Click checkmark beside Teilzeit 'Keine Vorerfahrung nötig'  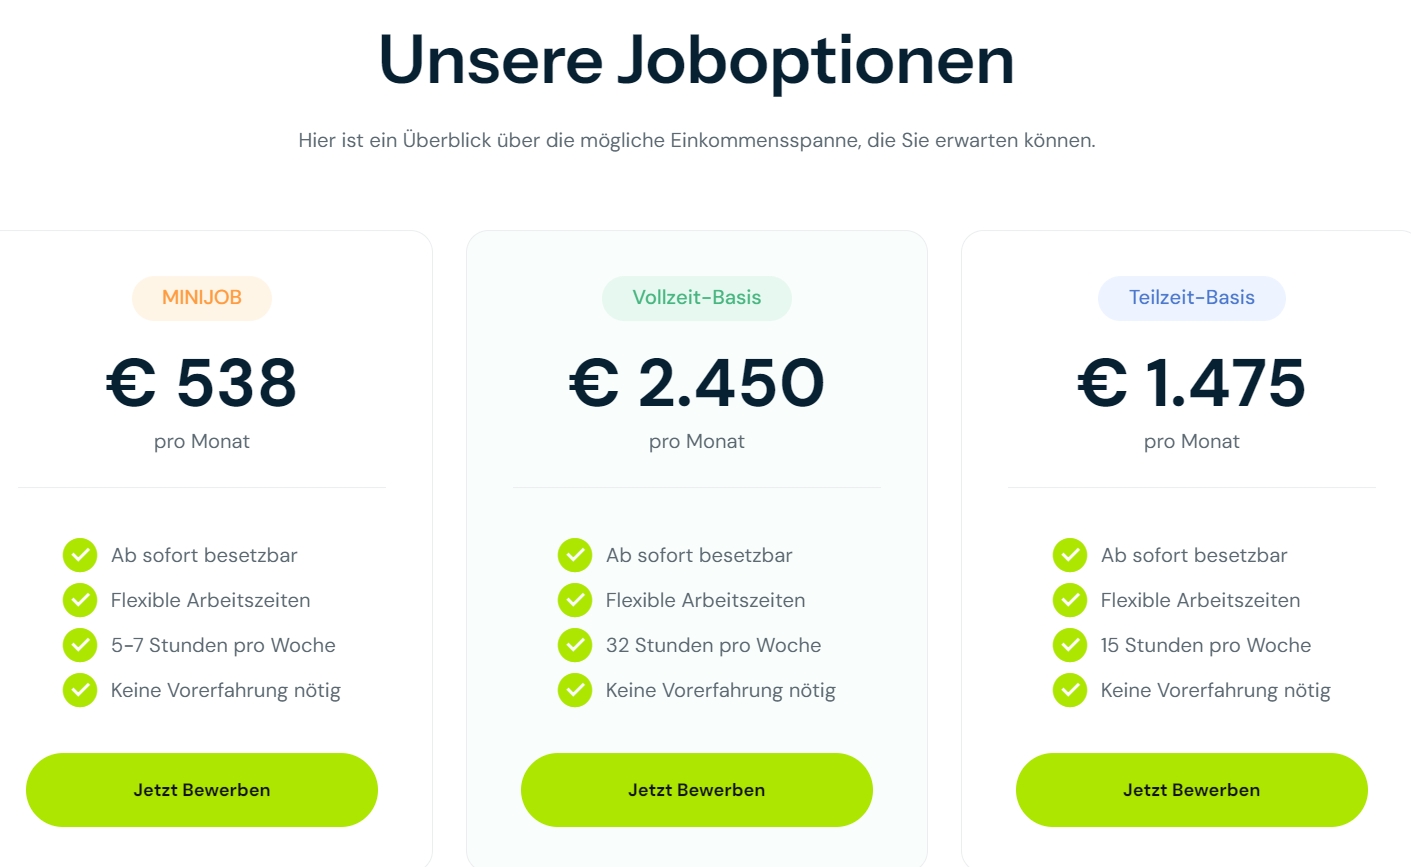[1070, 690]
